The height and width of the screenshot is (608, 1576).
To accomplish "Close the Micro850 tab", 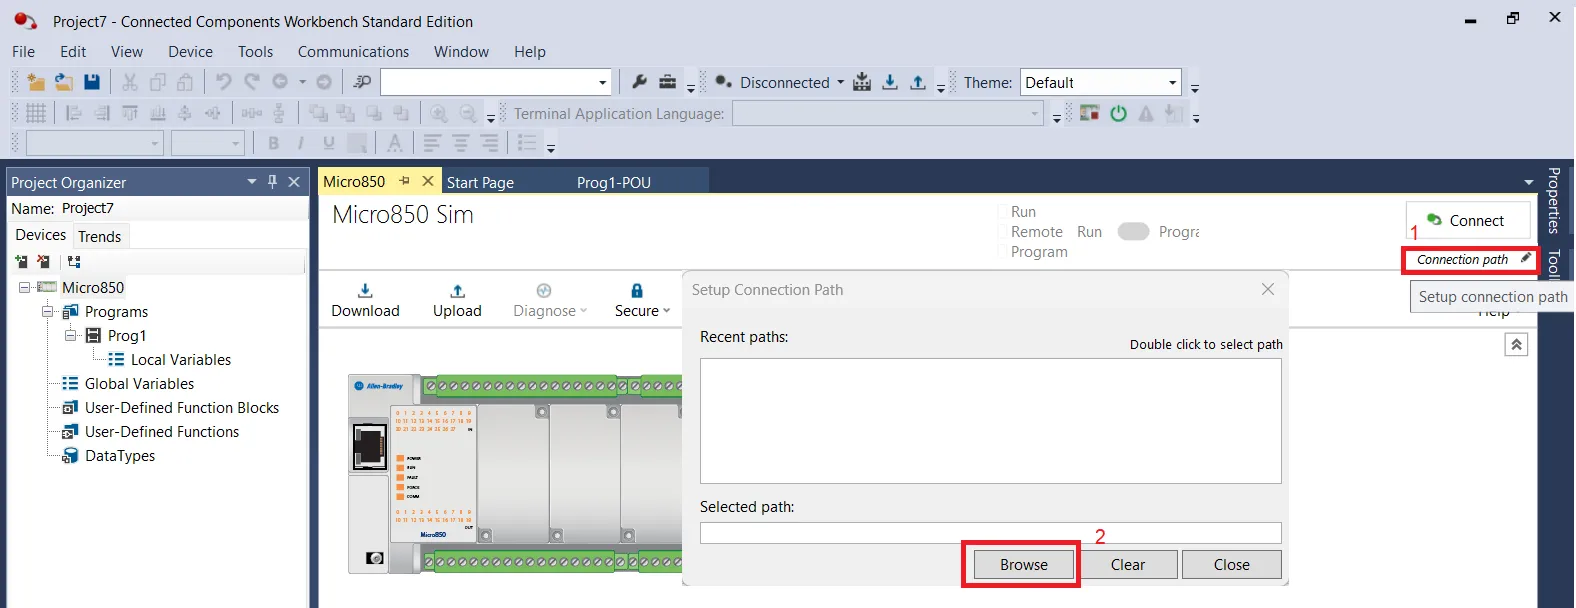I will click(x=428, y=181).
